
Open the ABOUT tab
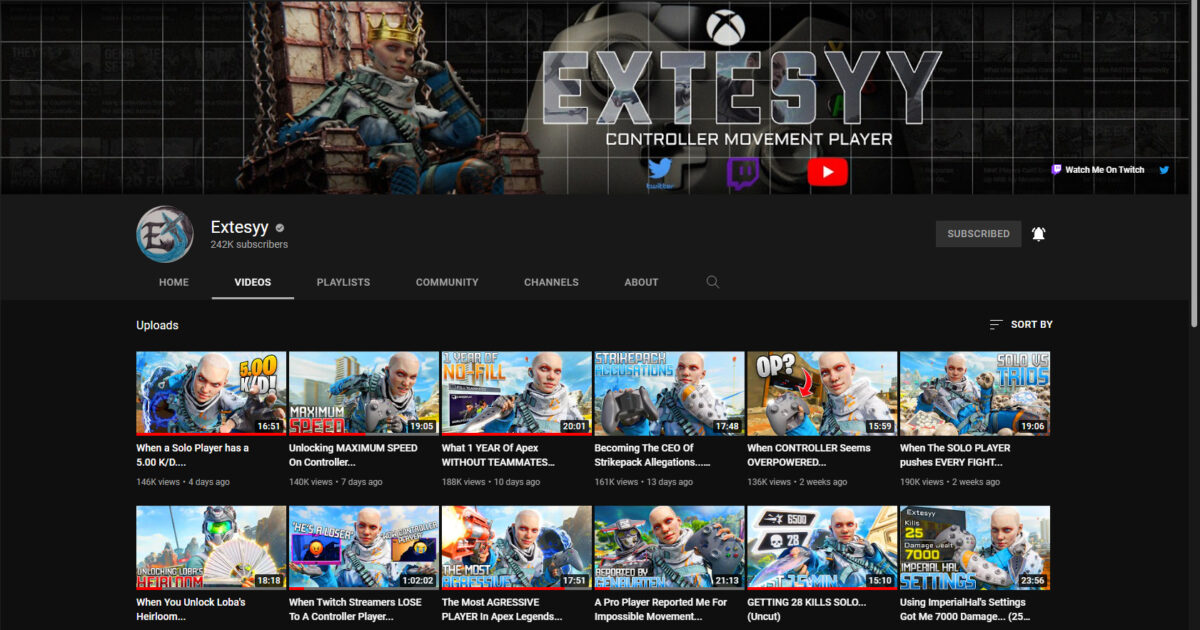click(x=640, y=282)
